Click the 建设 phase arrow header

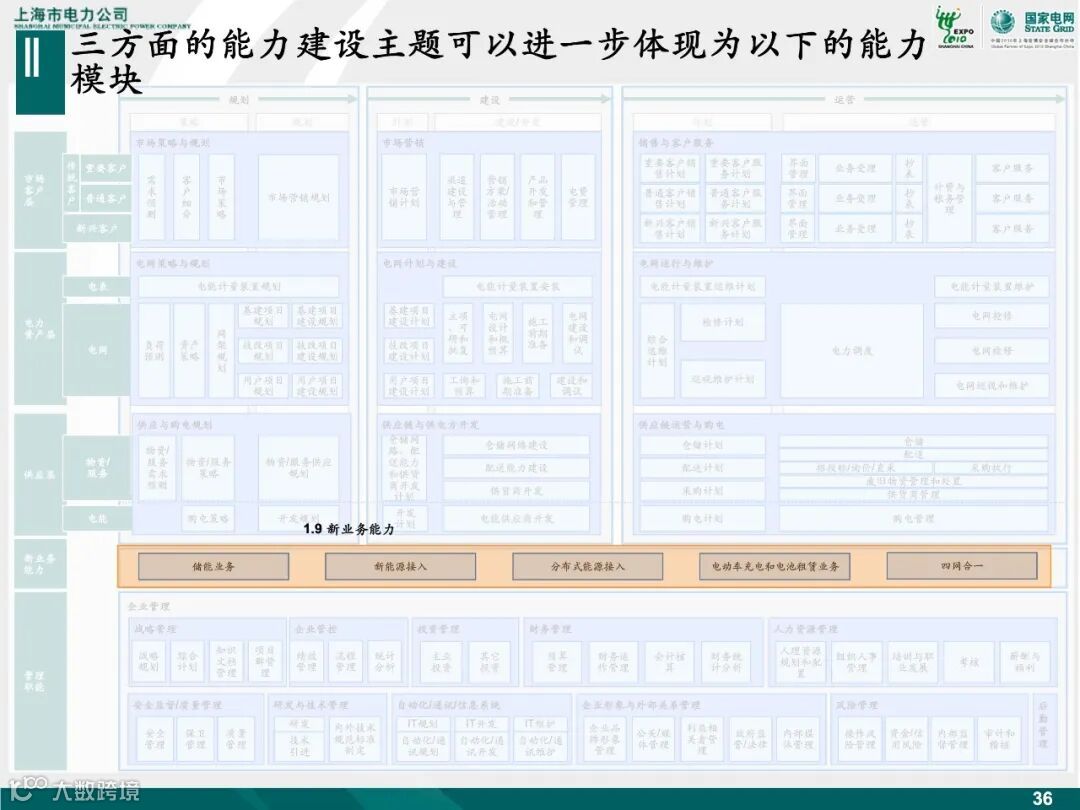coord(490,100)
